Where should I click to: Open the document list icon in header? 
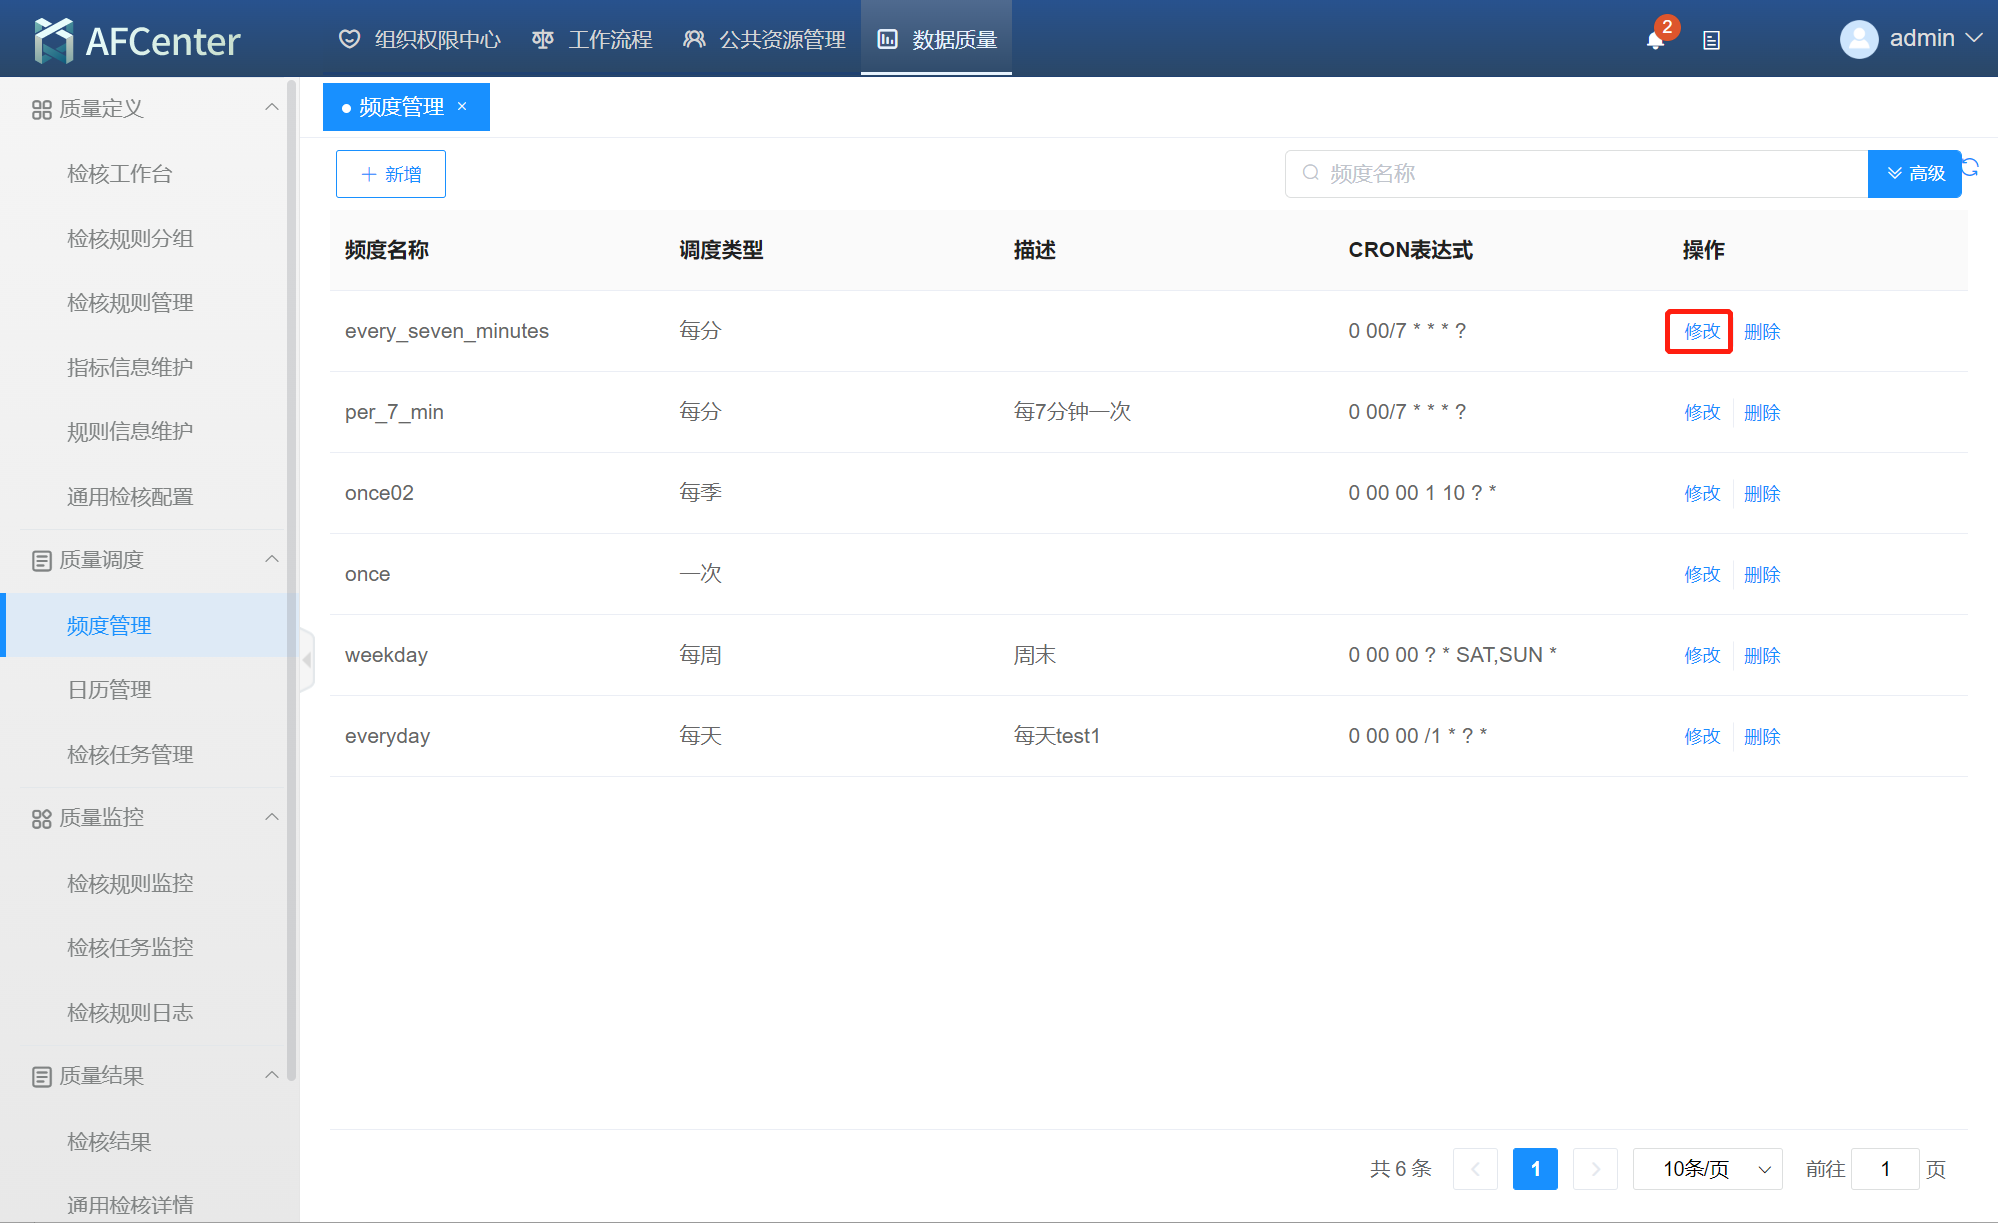pyautogui.click(x=1711, y=40)
